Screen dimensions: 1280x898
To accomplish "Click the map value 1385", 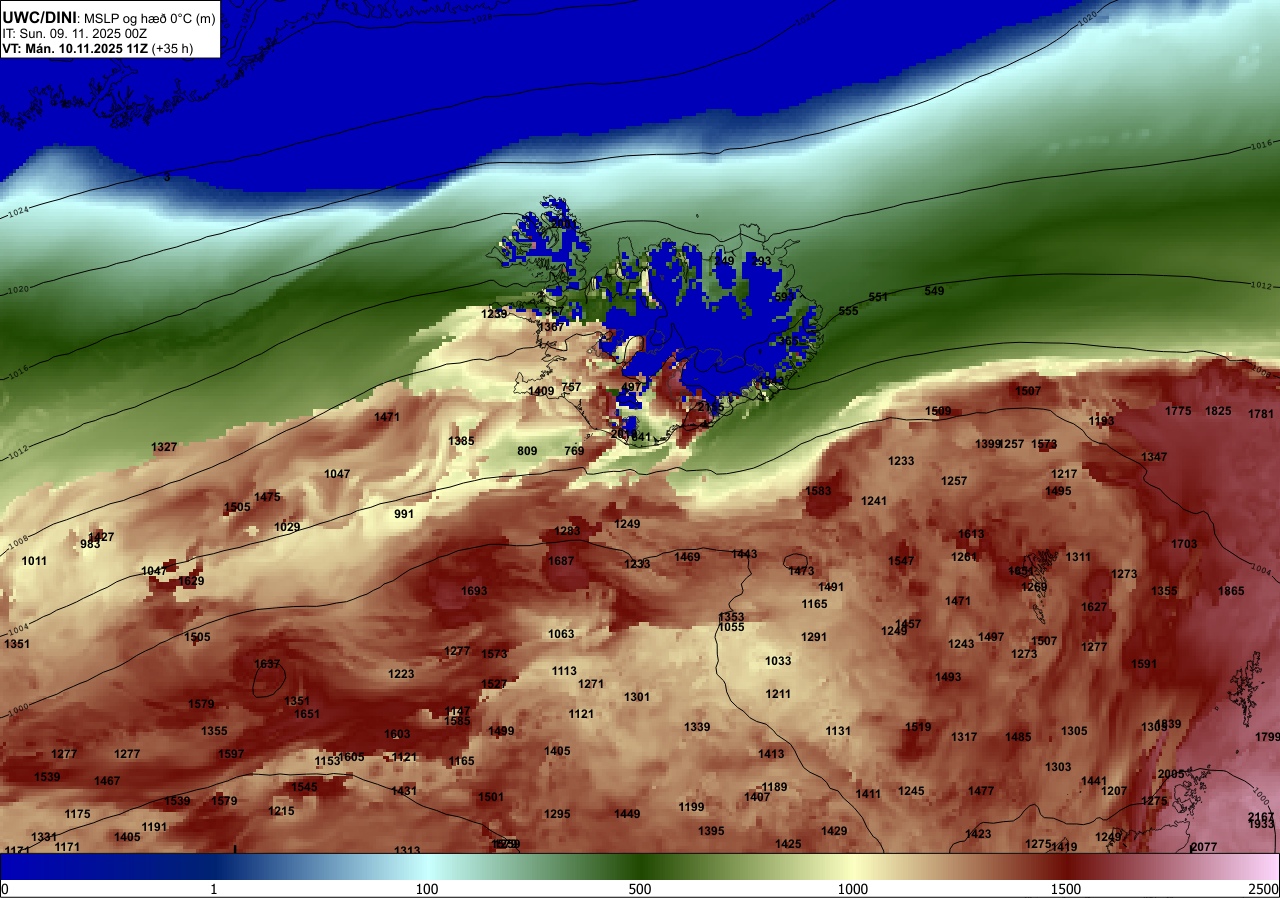I will (x=461, y=441).
